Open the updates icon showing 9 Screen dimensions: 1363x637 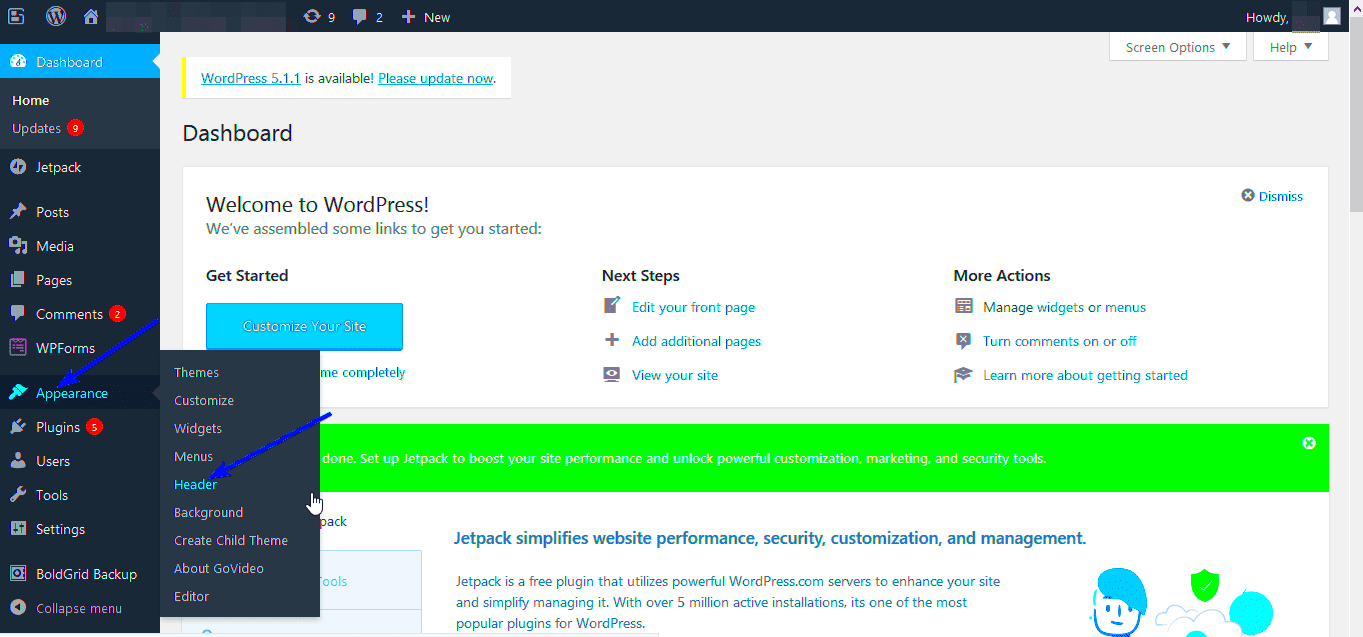coord(312,16)
